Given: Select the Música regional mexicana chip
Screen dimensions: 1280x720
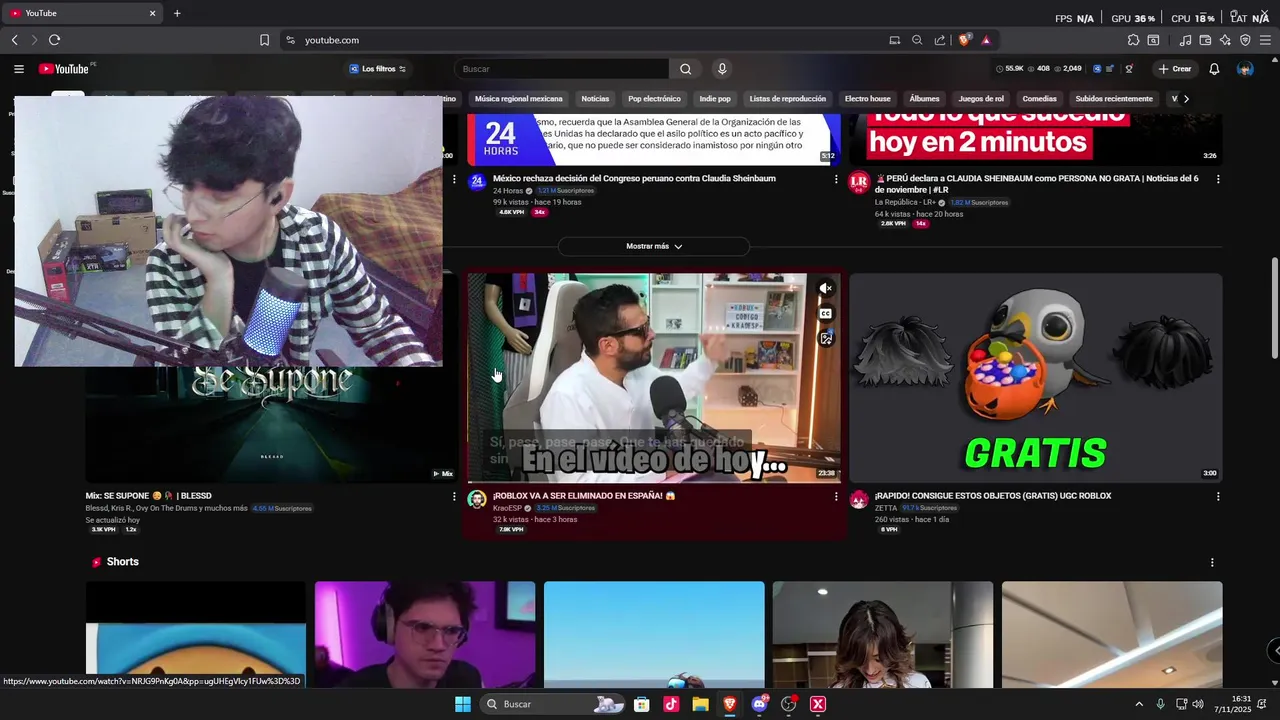Looking at the screenshot, I should point(518,99).
